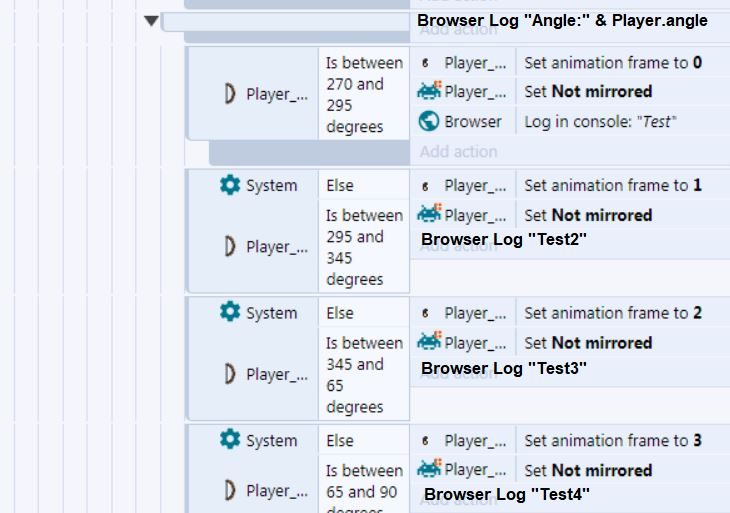Collapse the event group with the triangle arrow
Image resolution: width=730 pixels, height=513 pixels.
tap(151, 21)
